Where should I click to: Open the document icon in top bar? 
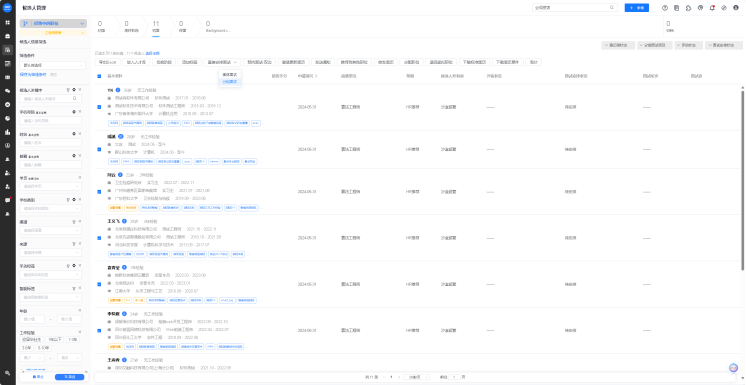pos(677,8)
